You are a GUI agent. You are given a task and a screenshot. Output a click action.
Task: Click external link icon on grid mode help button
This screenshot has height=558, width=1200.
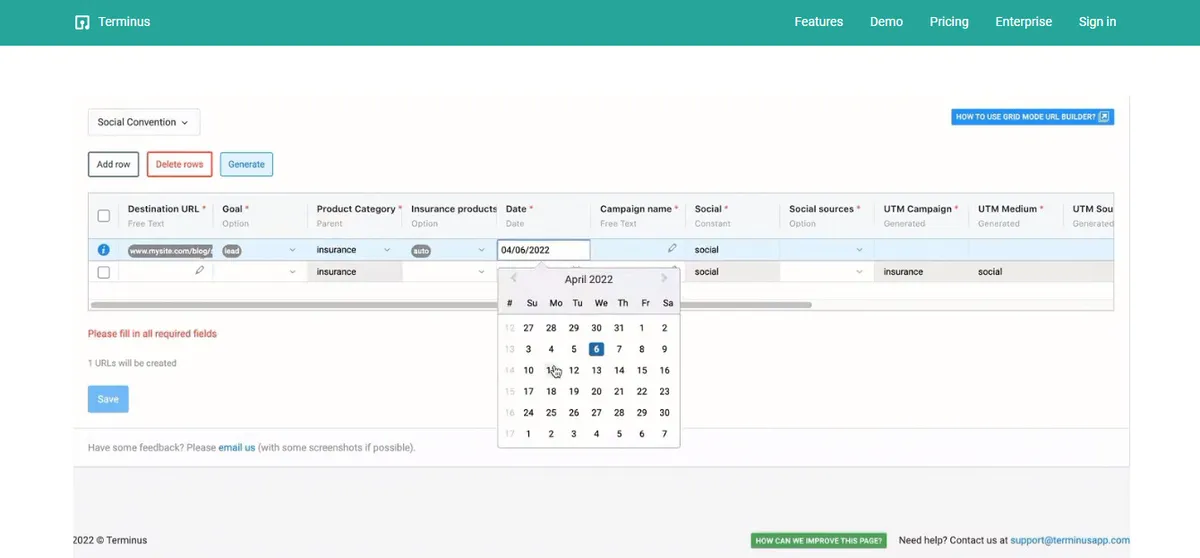point(1104,117)
